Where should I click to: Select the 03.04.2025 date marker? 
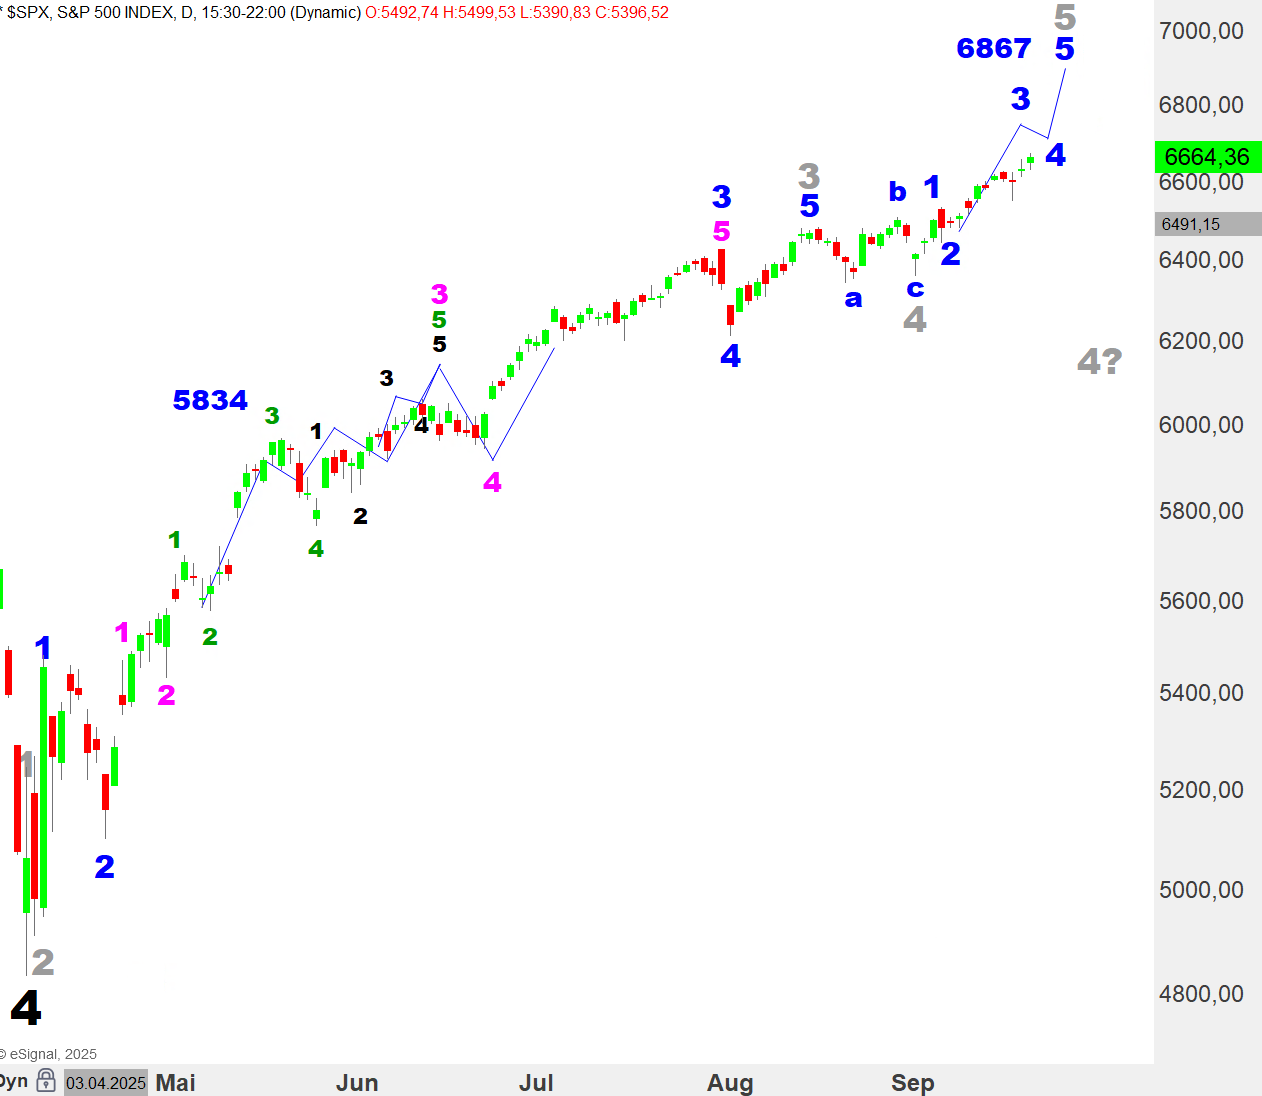pyautogui.click(x=106, y=1083)
